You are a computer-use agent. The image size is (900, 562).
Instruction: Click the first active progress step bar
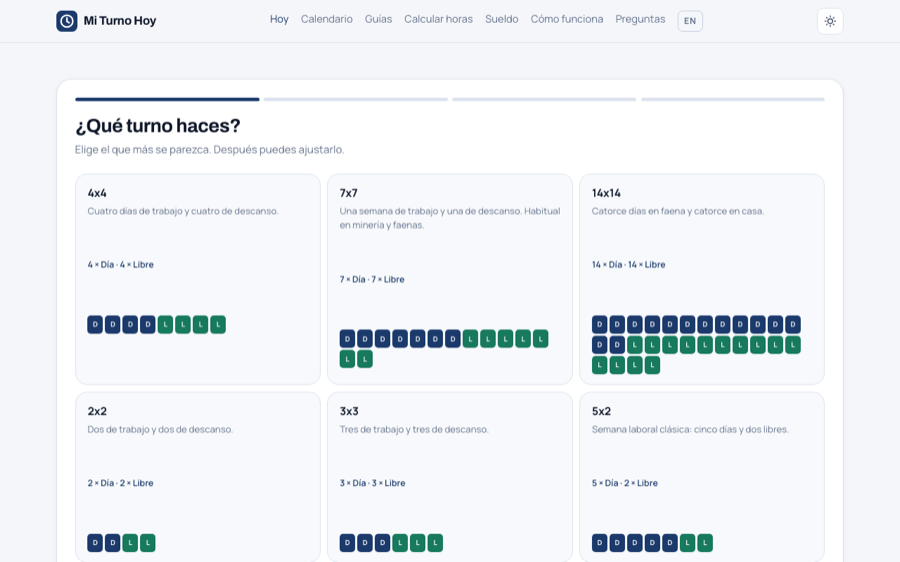click(x=167, y=99)
